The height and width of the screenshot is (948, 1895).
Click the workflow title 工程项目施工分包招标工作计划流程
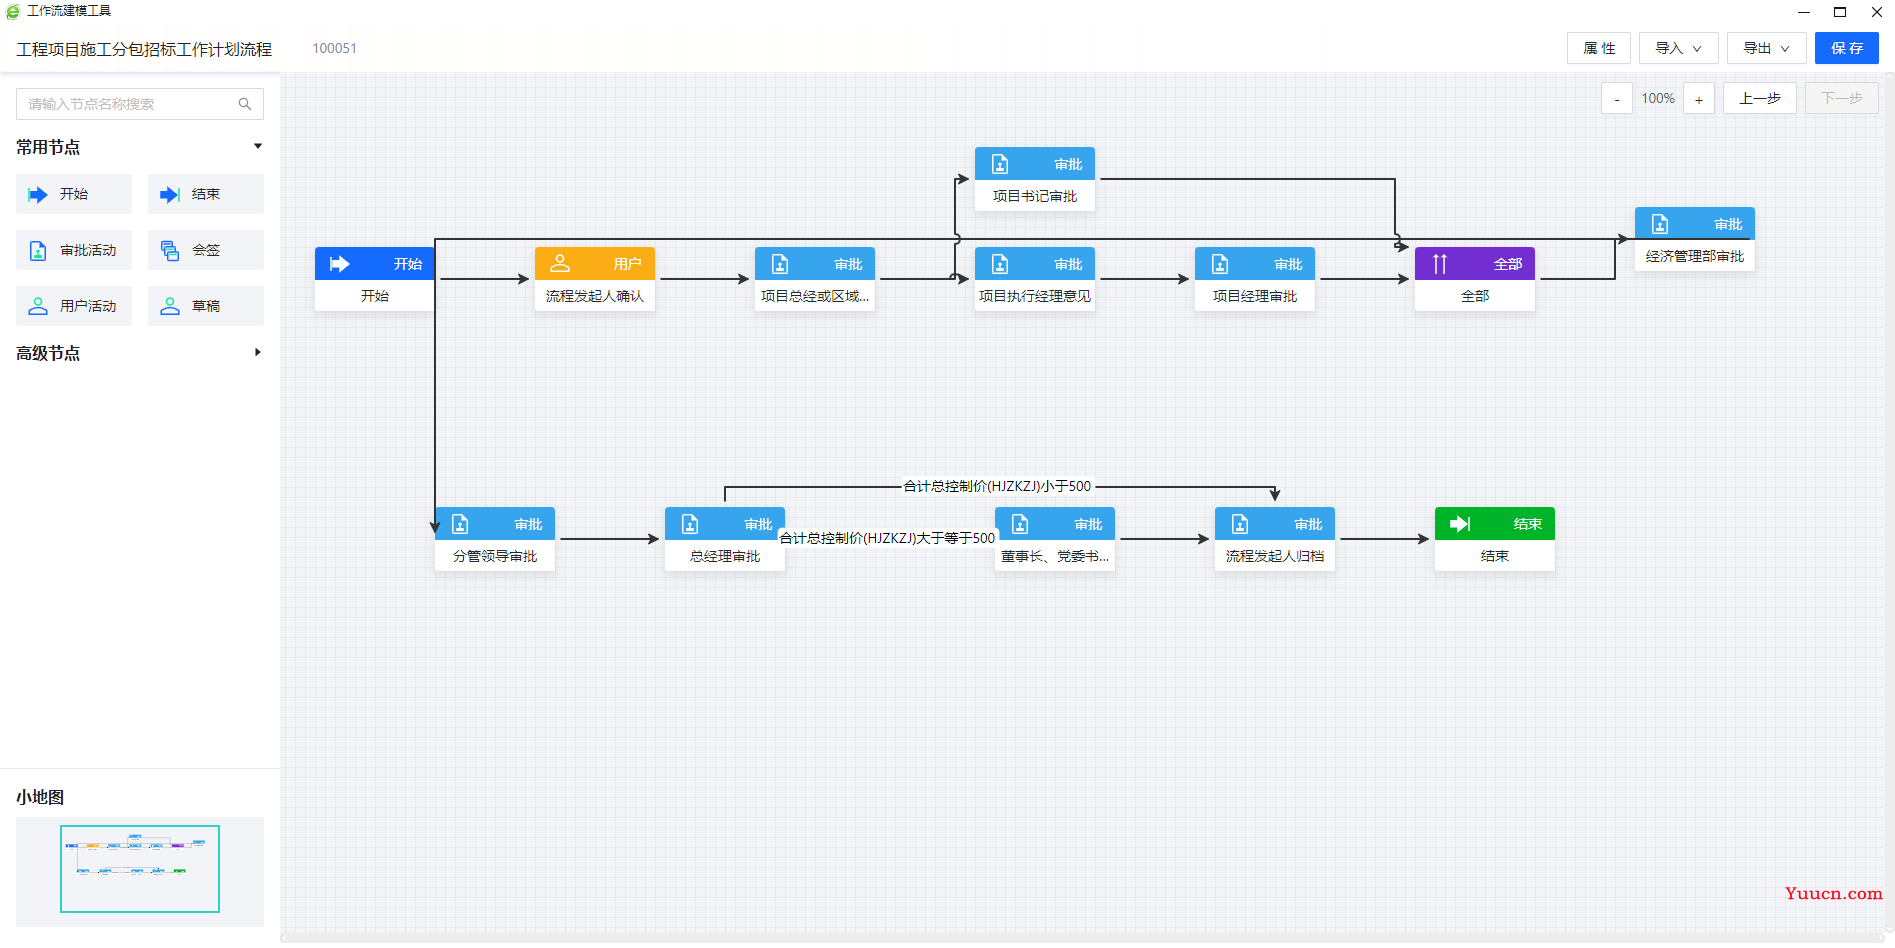point(144,49)
